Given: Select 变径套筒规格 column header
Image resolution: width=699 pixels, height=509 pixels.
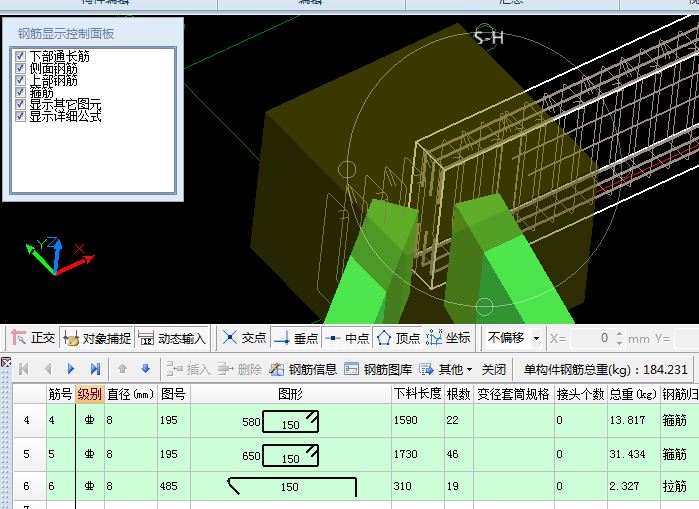Looking at the screenshot, I should pos(514,394).
